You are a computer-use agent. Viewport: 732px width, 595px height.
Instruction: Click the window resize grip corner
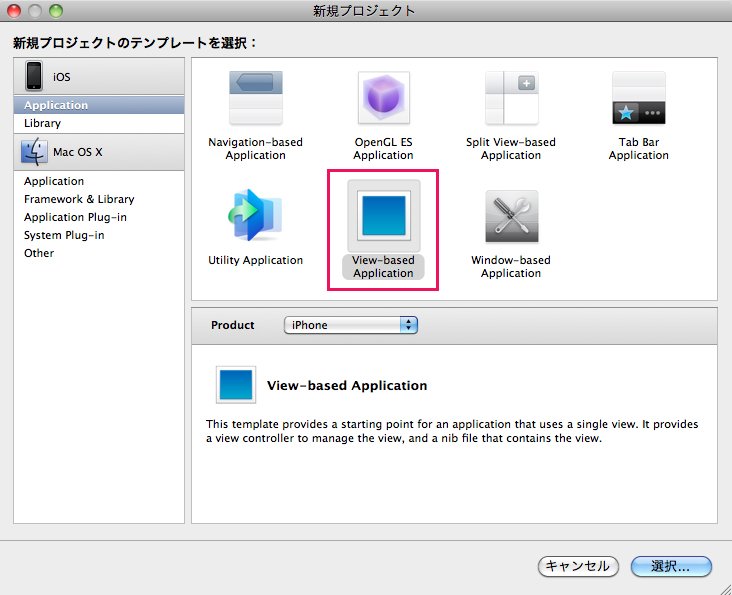tap(725, 588)
